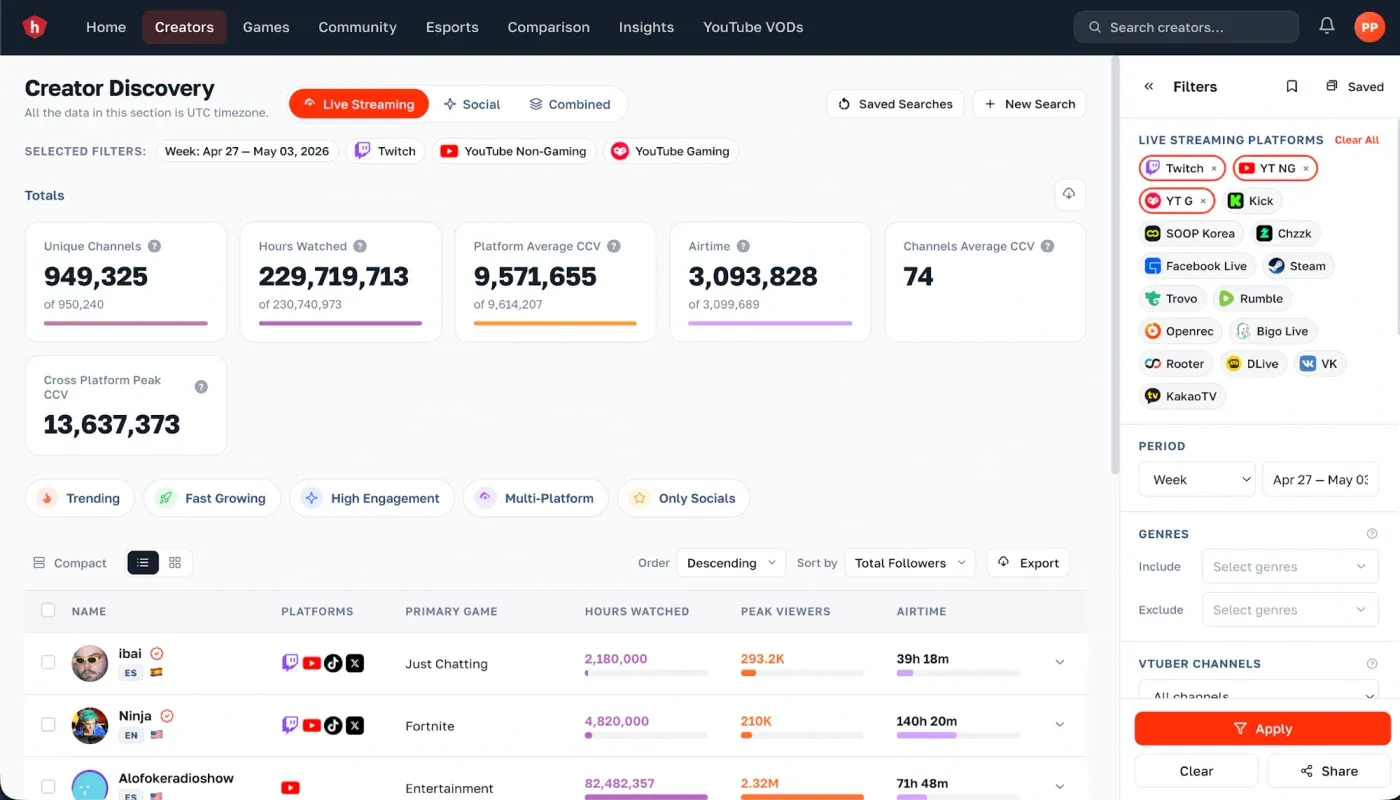The height and width of the screenshot is (800, 1400).
Task: Collapse the Filters panel with double chevron
Action: tap(1149, 87)
